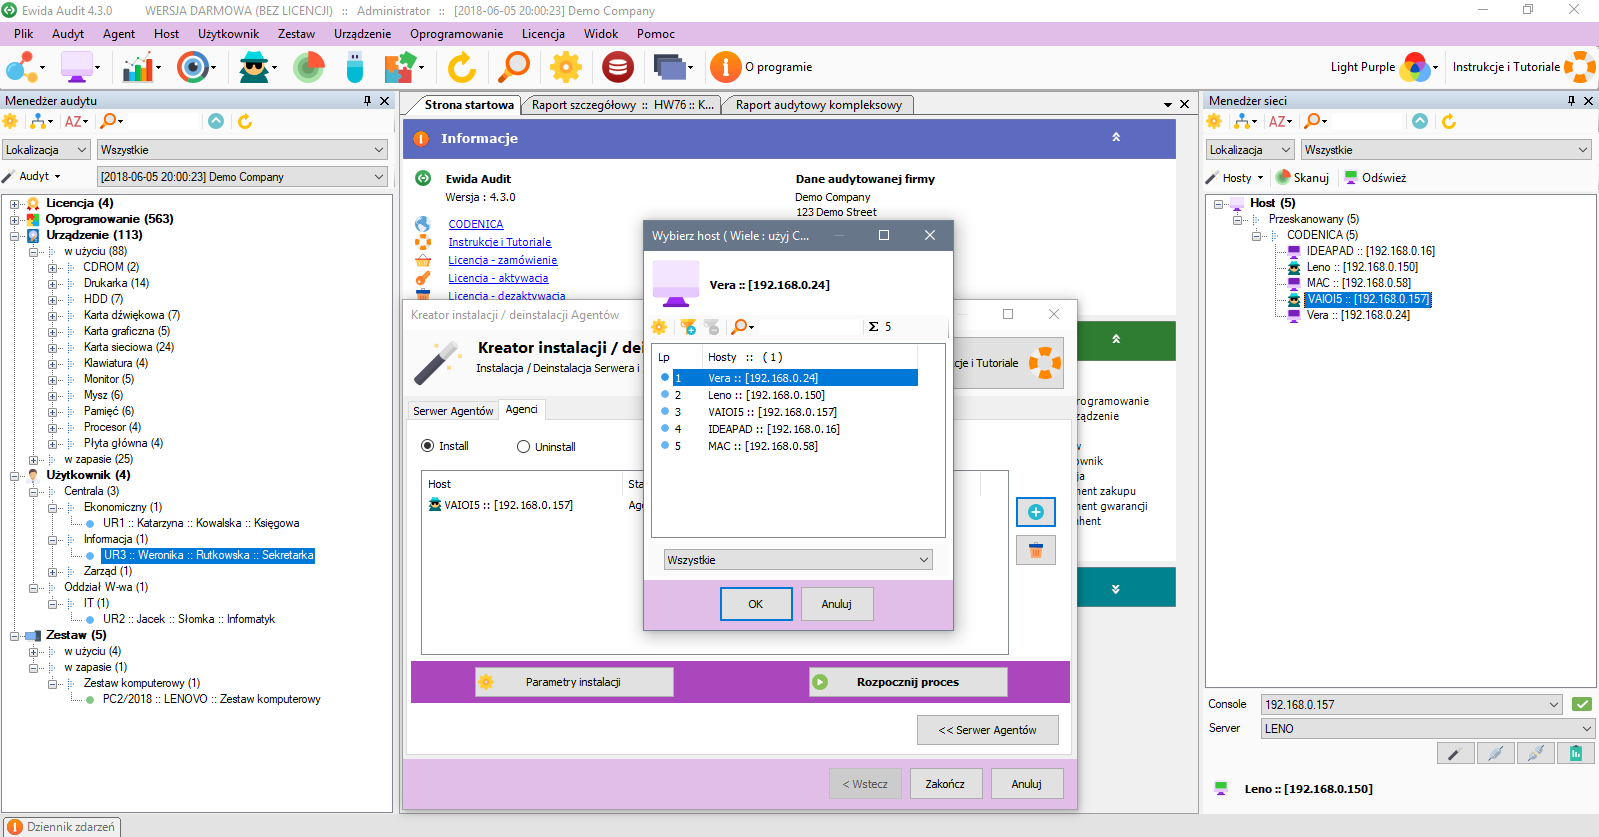Open the Oprogramowanie menu
This screenshot has width=1599, height=837.
[x=456, y=34]
